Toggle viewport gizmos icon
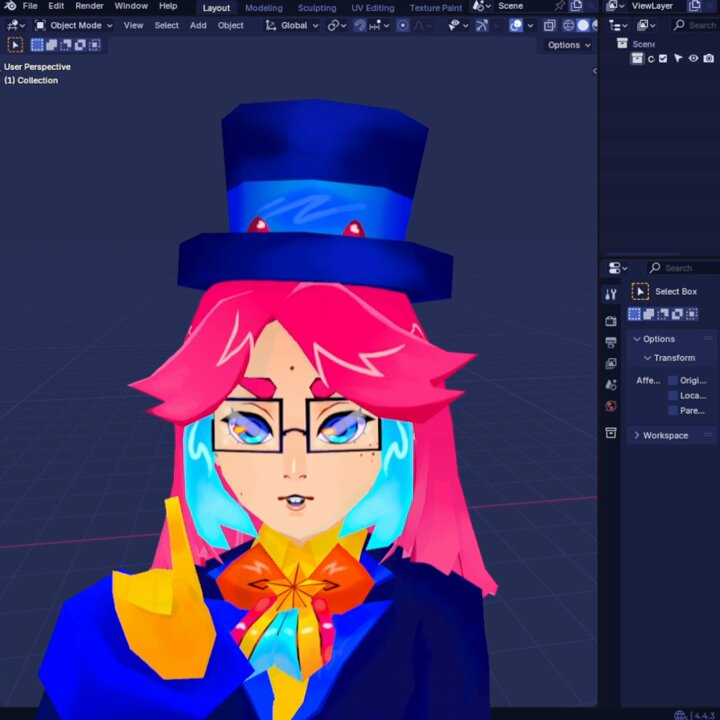720x720 pixels. (x=481, y=25)
